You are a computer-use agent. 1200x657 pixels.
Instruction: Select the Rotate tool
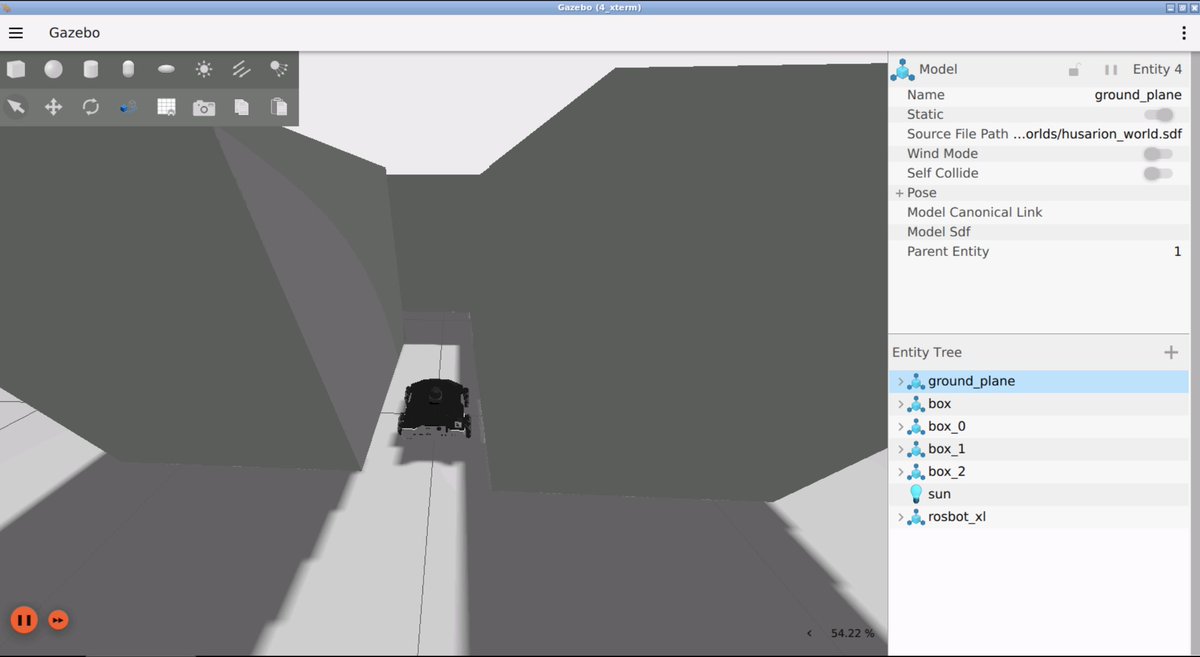(x=90, y=106)
